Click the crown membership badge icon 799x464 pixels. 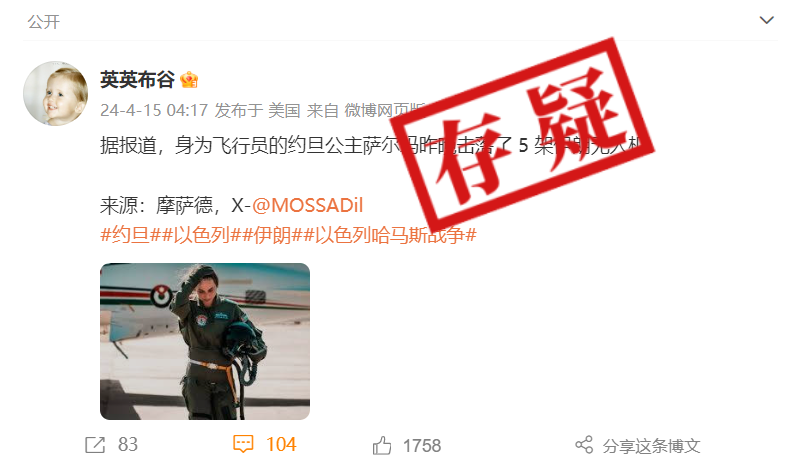point(189,80)
